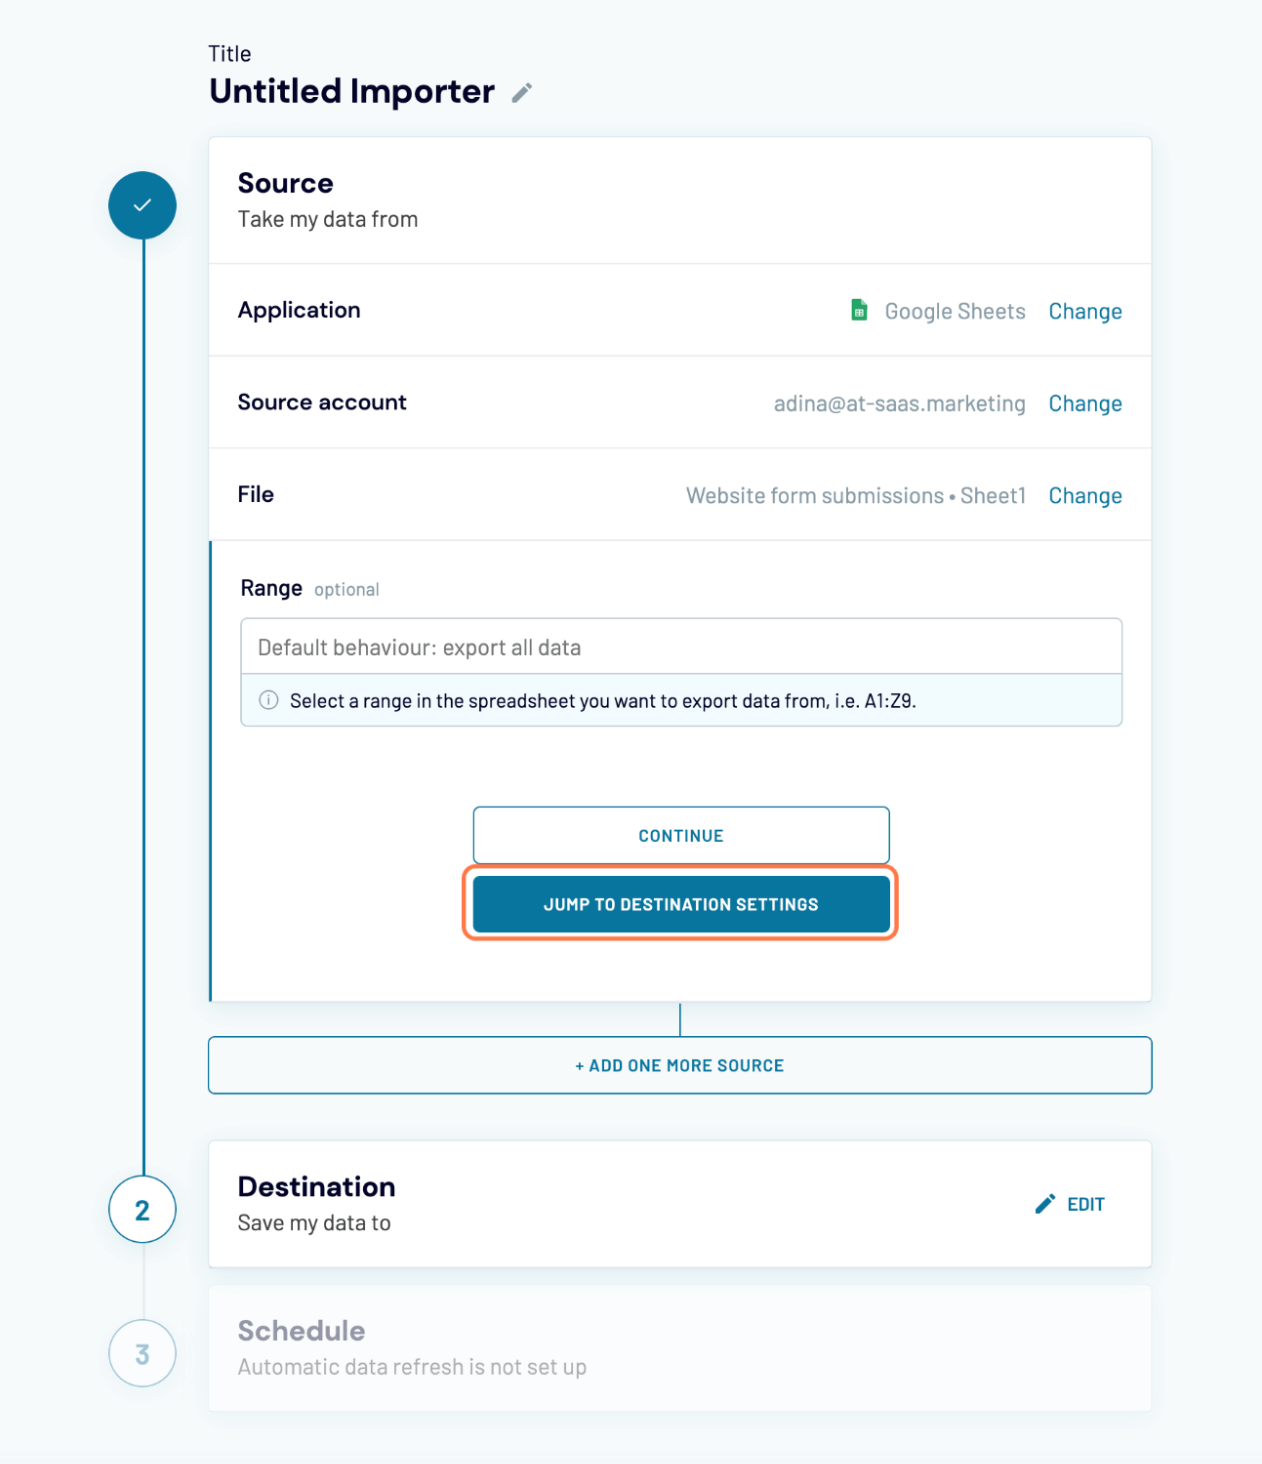
Task: Click the info icon in the range hint
Action: click(x=269, y=700)
